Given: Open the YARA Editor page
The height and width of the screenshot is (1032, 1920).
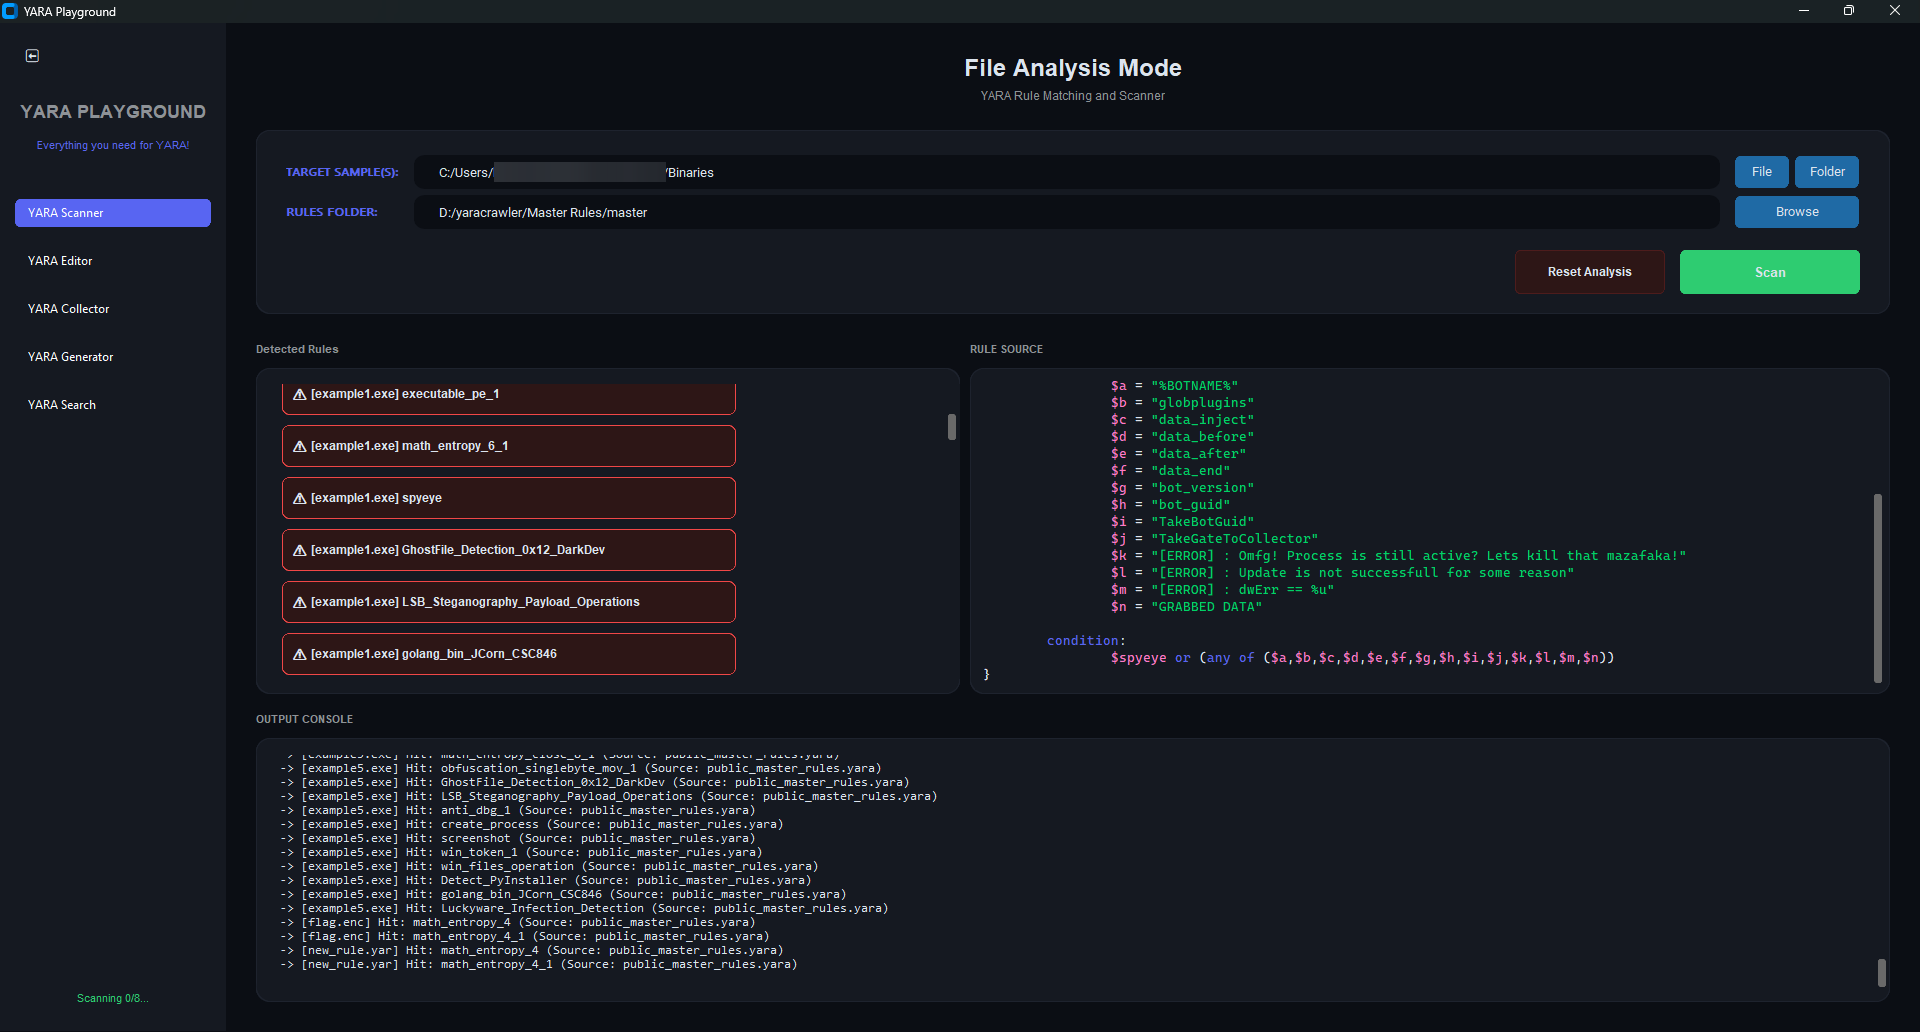Looking at the screenshot, I should click(60, 261).
